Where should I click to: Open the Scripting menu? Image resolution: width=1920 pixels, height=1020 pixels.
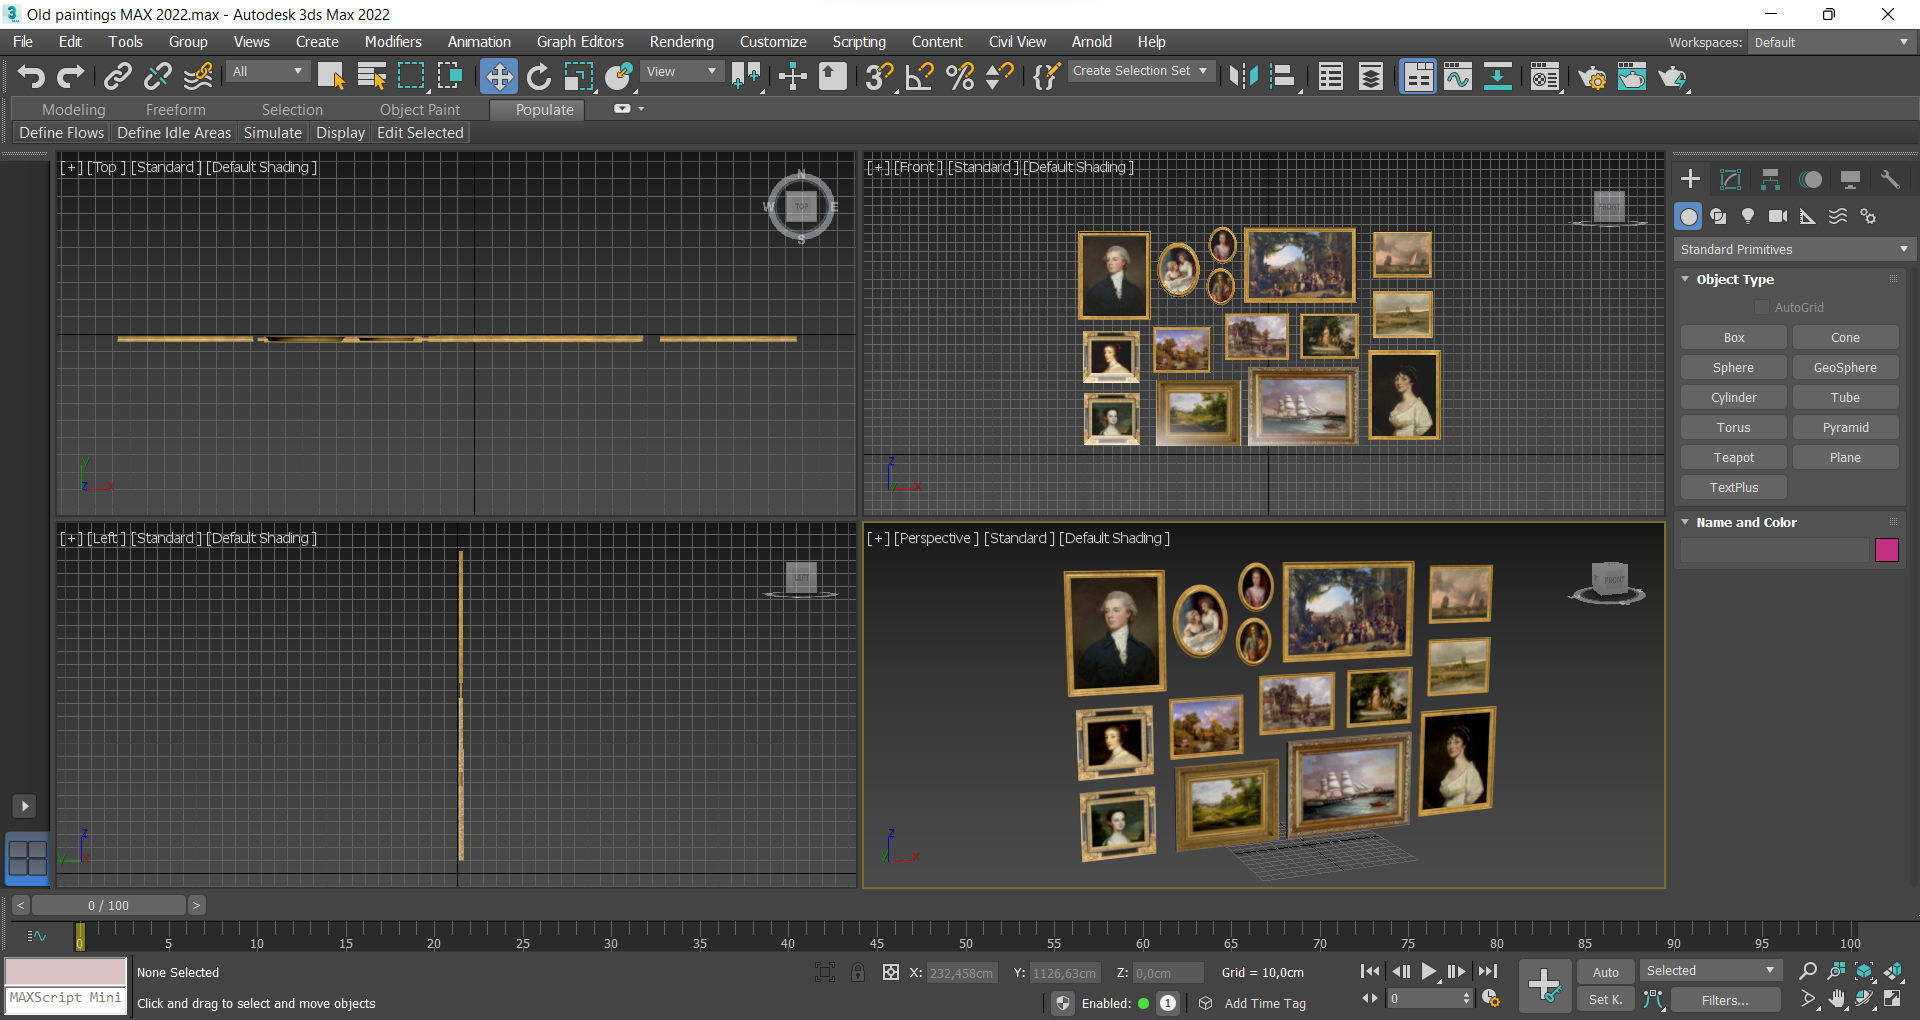859,42
